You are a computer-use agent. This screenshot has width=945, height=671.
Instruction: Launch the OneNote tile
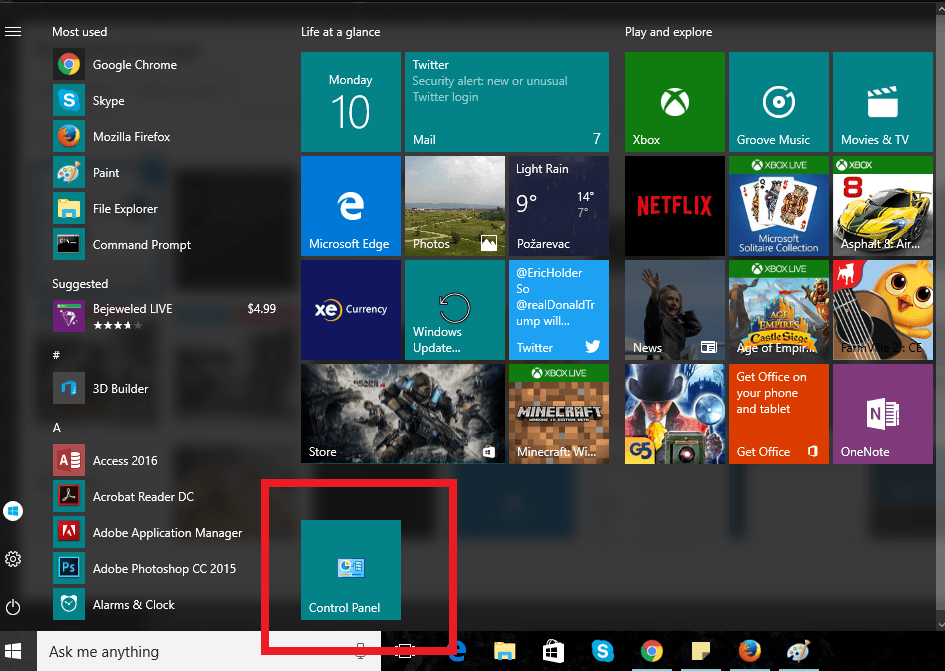tap(883, 414)
